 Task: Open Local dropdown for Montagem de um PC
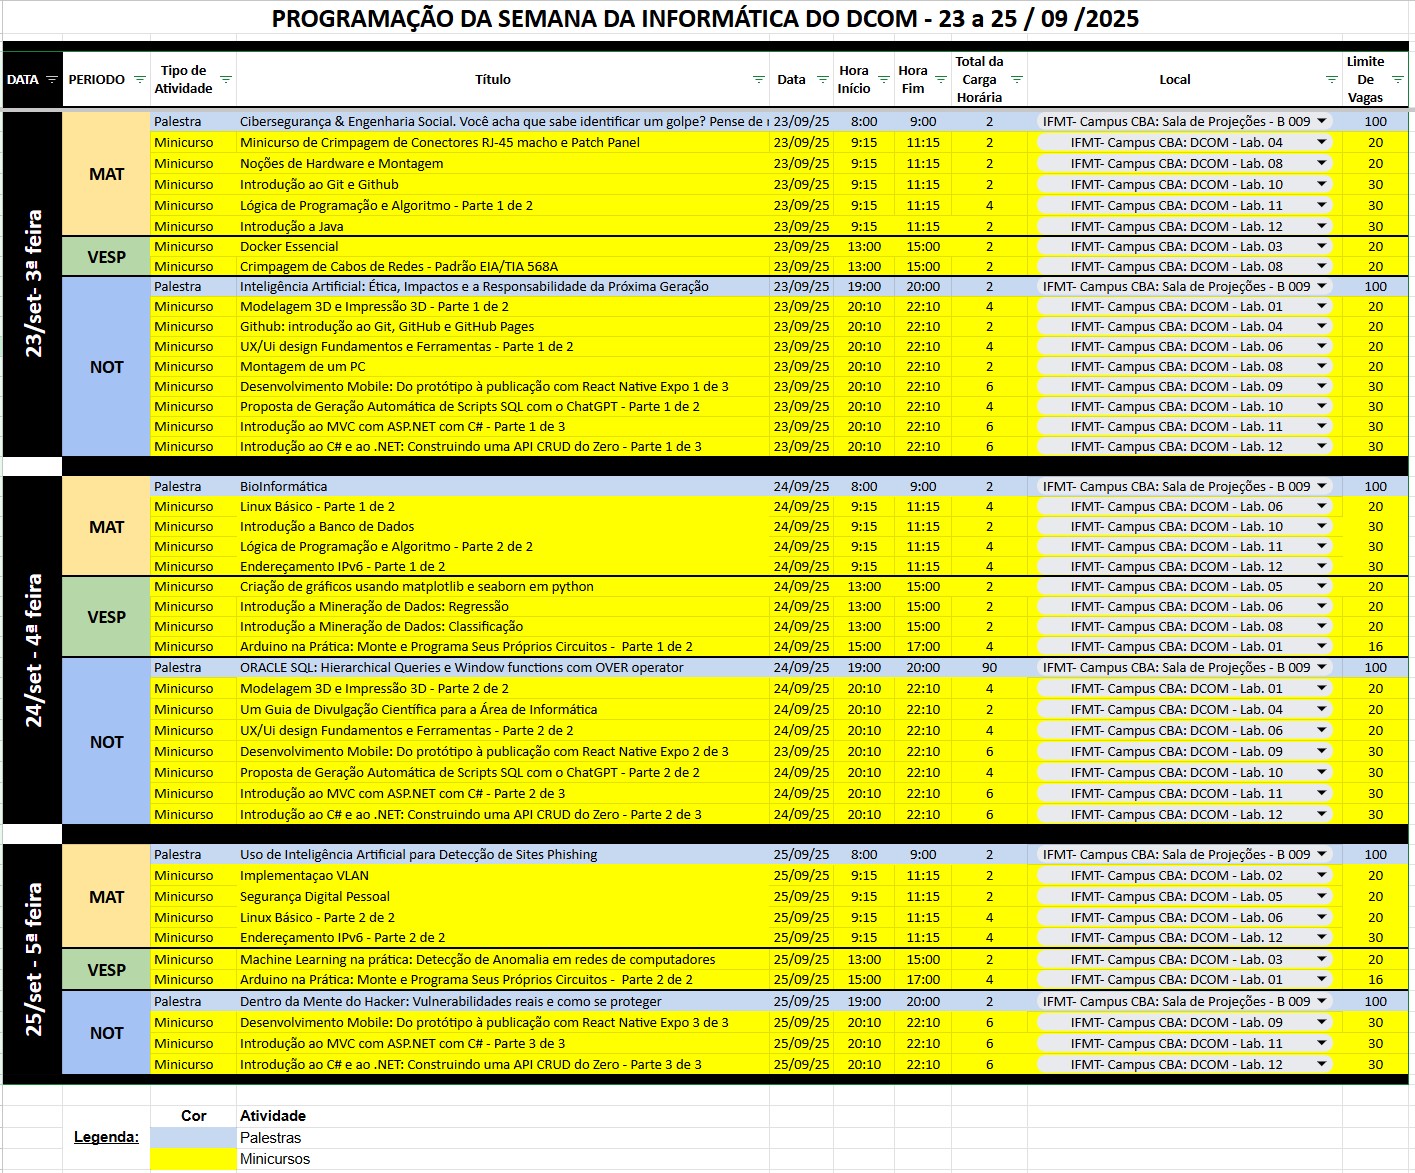coord(1321,366)
